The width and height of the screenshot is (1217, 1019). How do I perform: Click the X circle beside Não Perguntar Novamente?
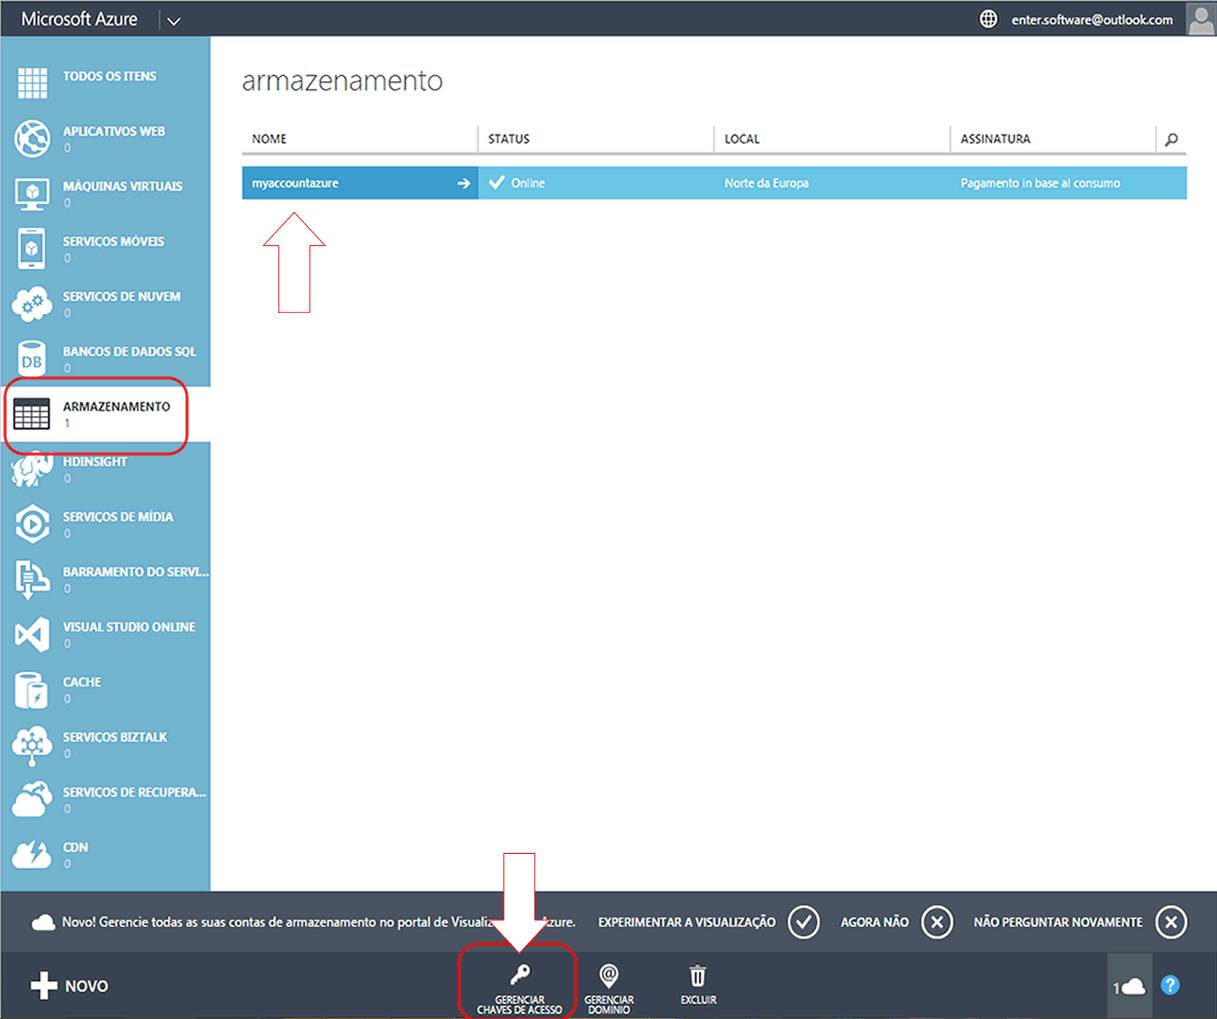(1171, 922)
